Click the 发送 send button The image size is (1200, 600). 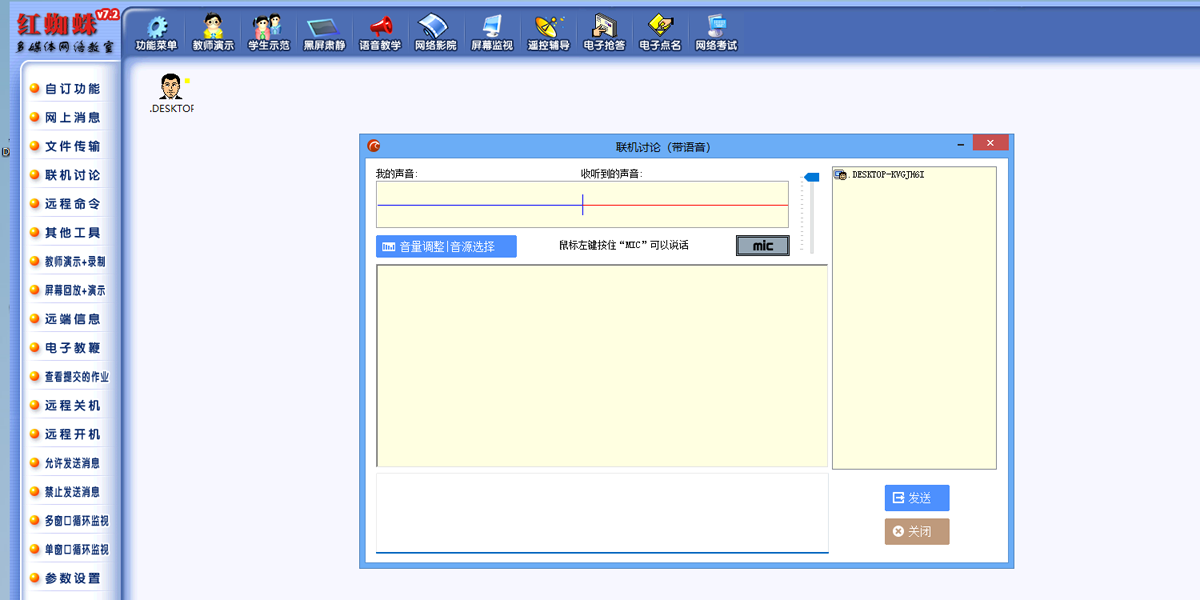[x=916, y=497]
